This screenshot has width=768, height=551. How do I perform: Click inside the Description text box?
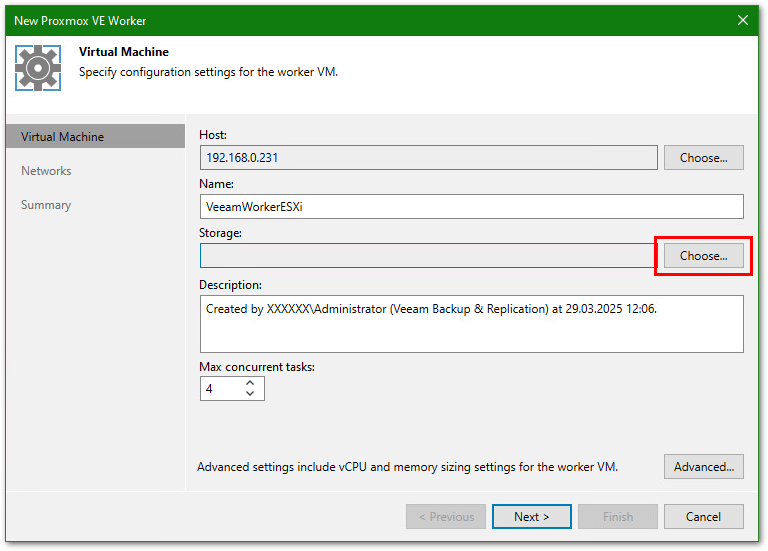click(471, 323)
